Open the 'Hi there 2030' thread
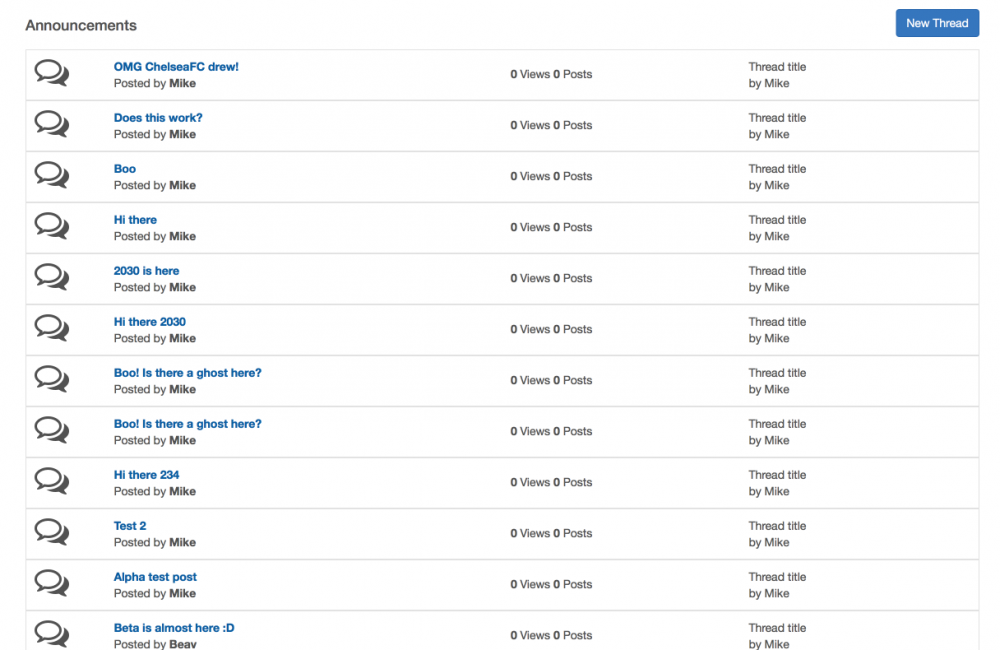 point(150,321)
